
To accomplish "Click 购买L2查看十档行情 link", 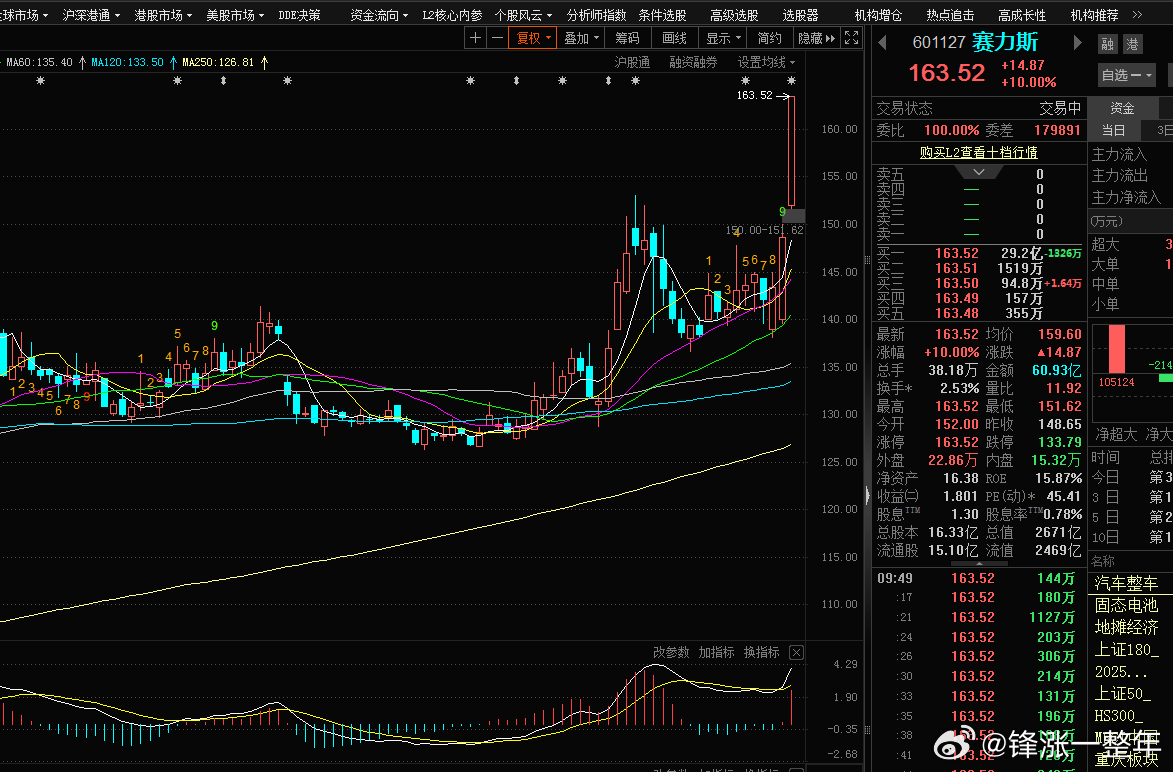I will coord(978,152).
